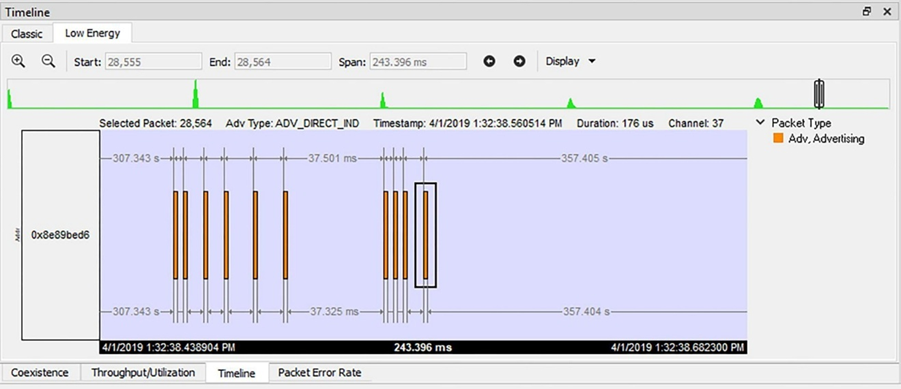Click the overview position slider handle
This screenshot has width=901, height=389.
tap(819, 94)
